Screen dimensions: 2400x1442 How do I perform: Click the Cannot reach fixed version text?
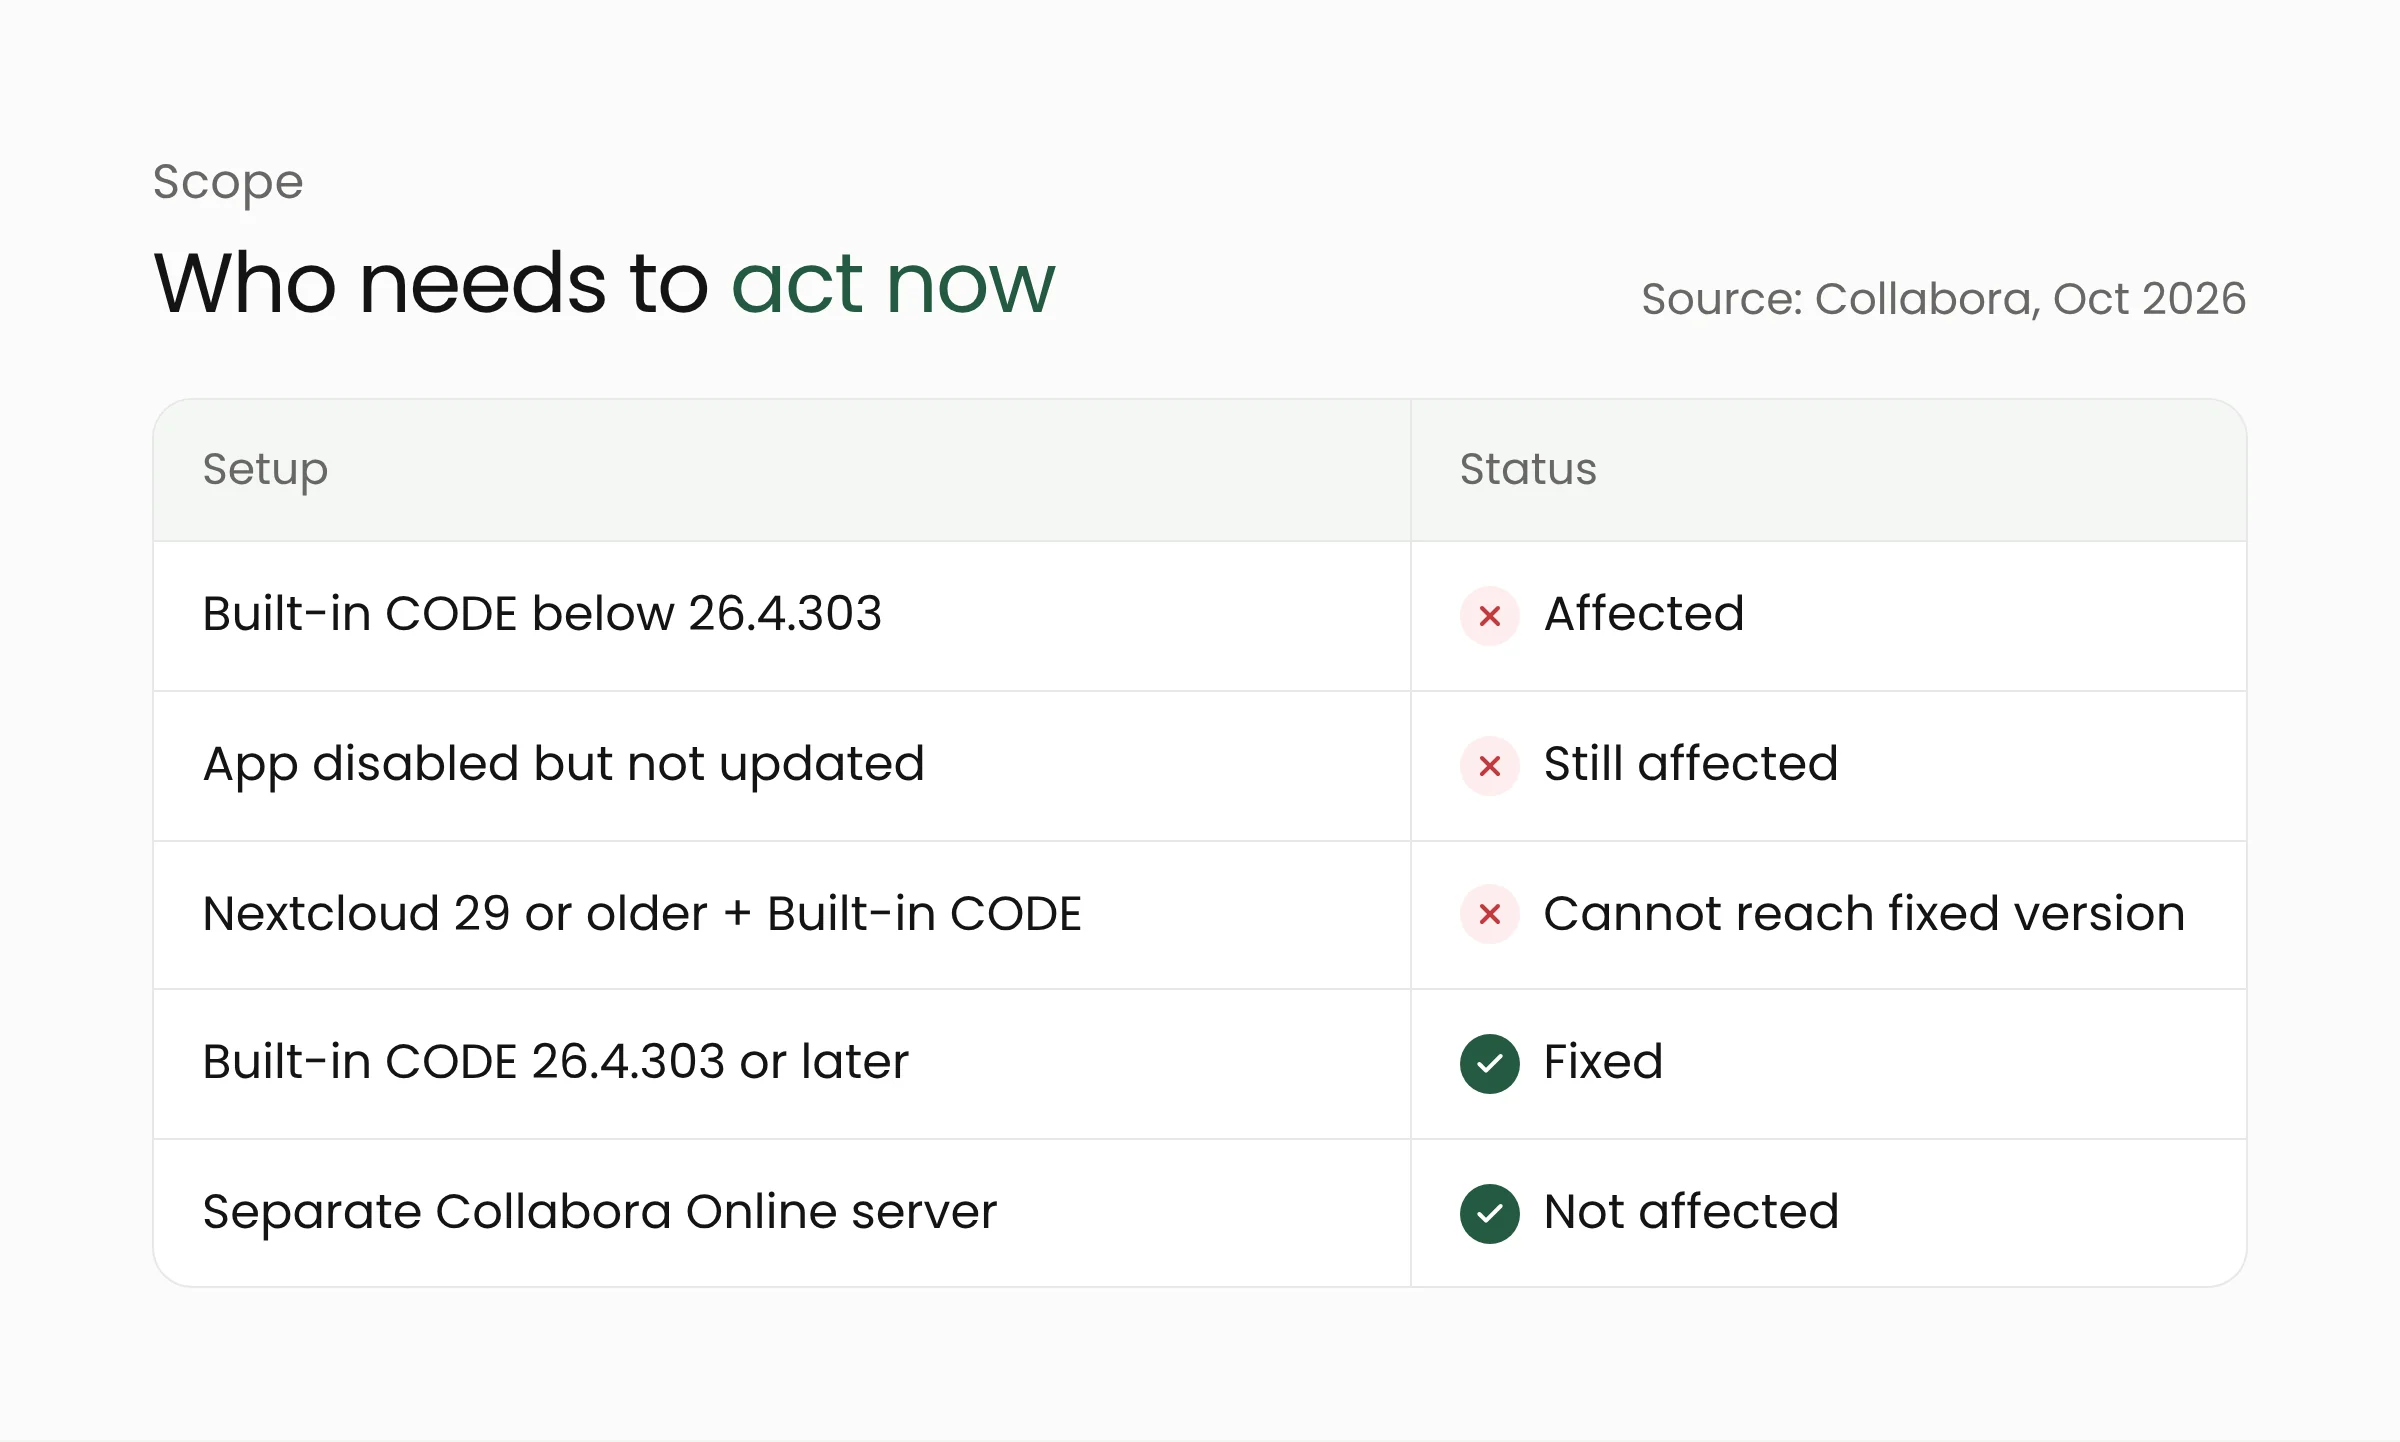(x=1864, y=913)
